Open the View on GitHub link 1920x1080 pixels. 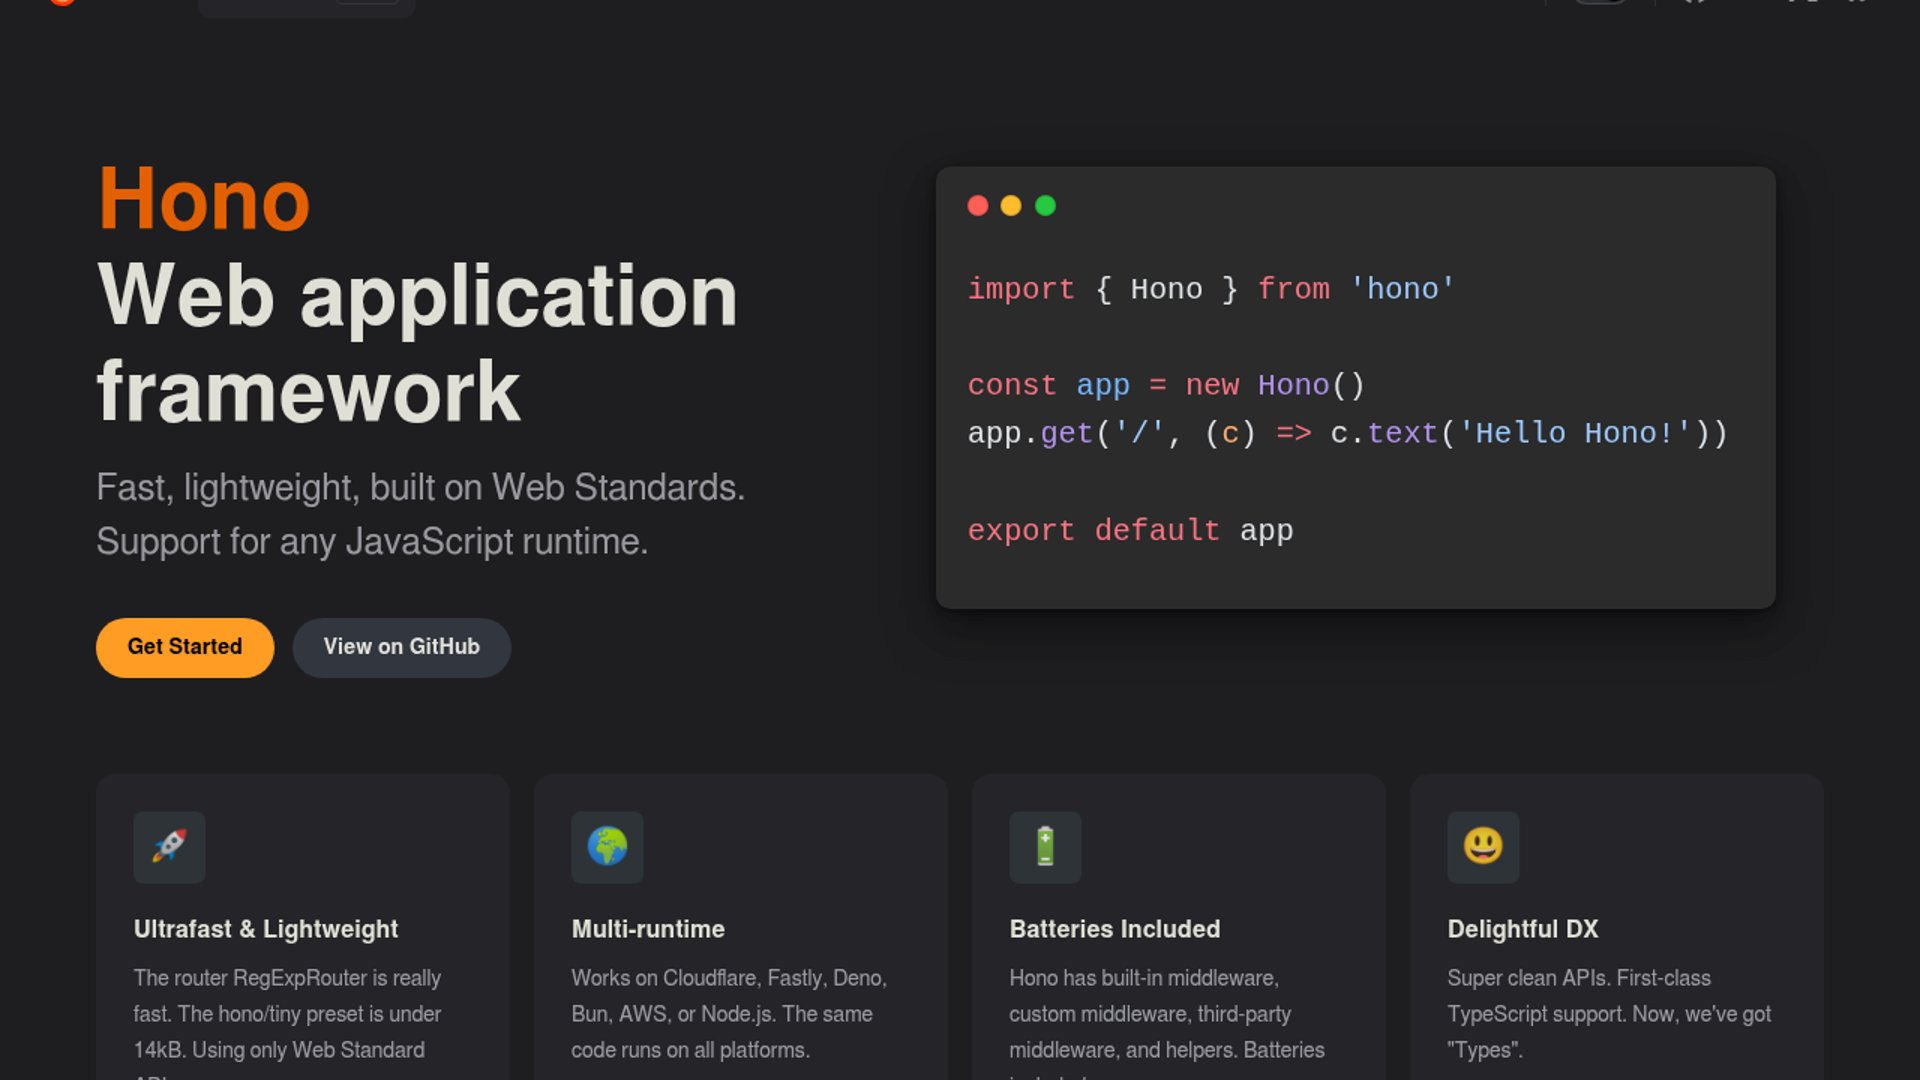pos(401,647)
